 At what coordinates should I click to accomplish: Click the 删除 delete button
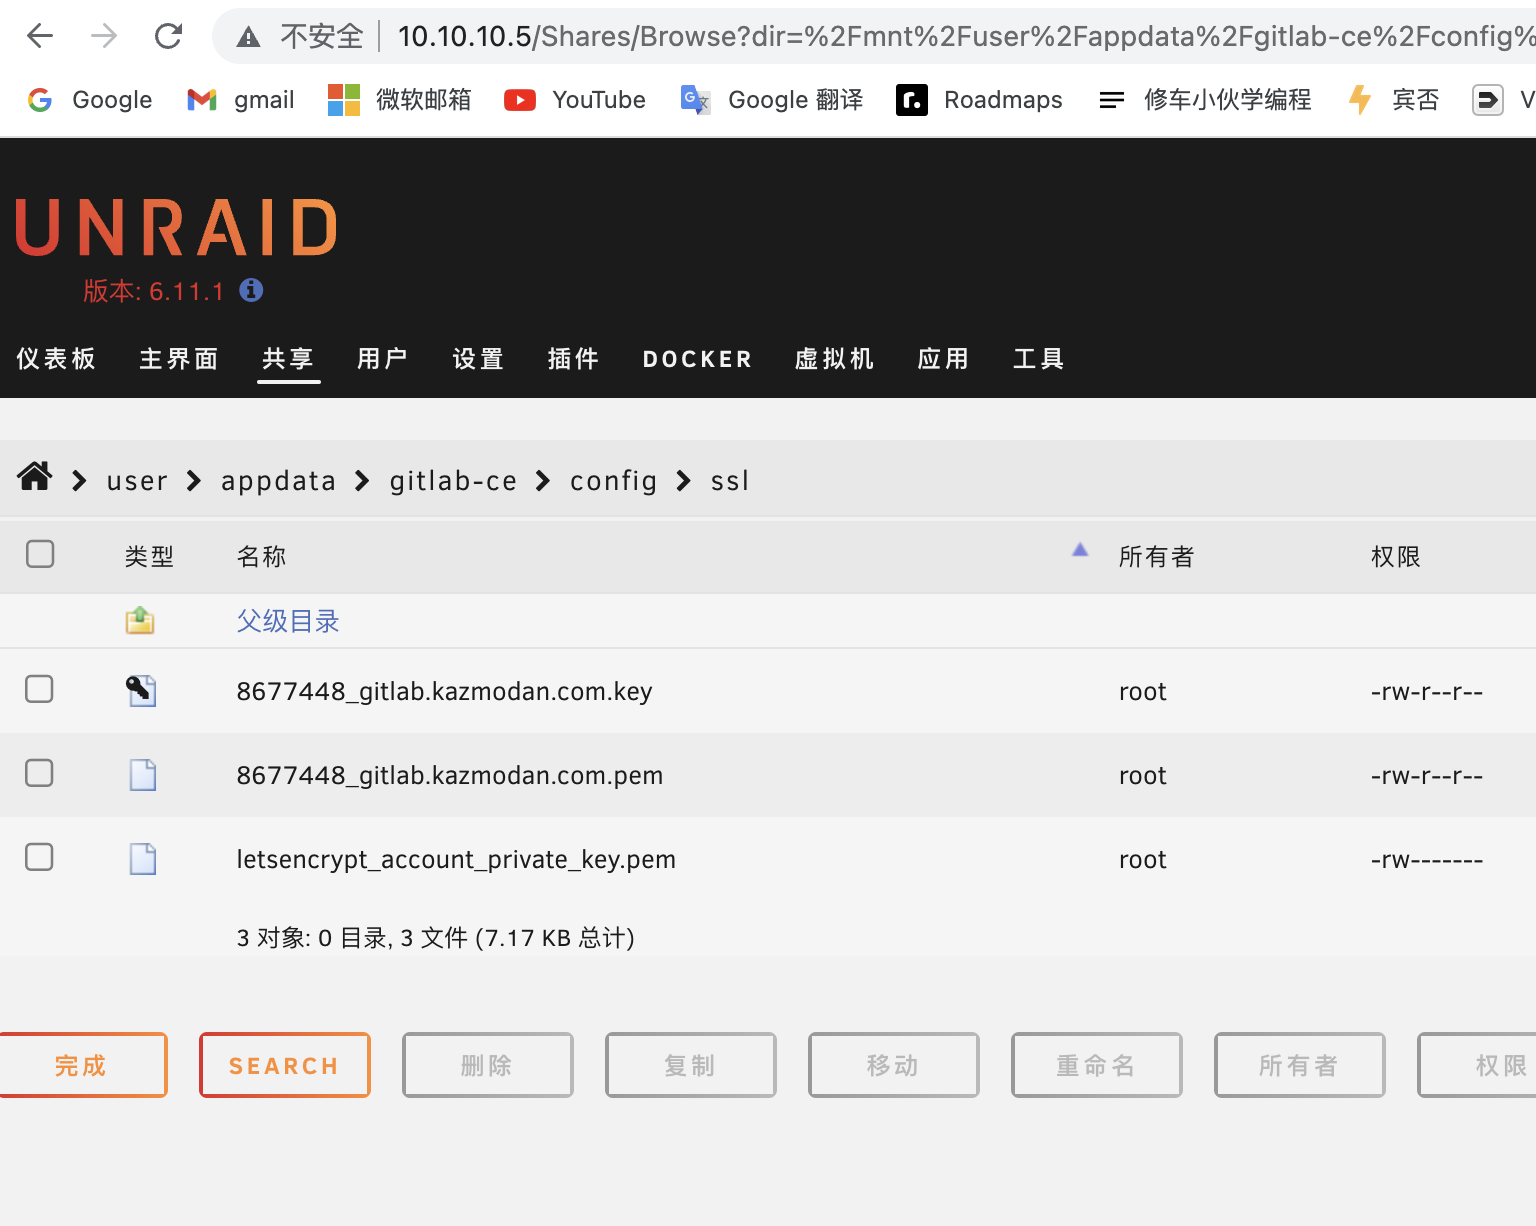[x=488, y=1065]
